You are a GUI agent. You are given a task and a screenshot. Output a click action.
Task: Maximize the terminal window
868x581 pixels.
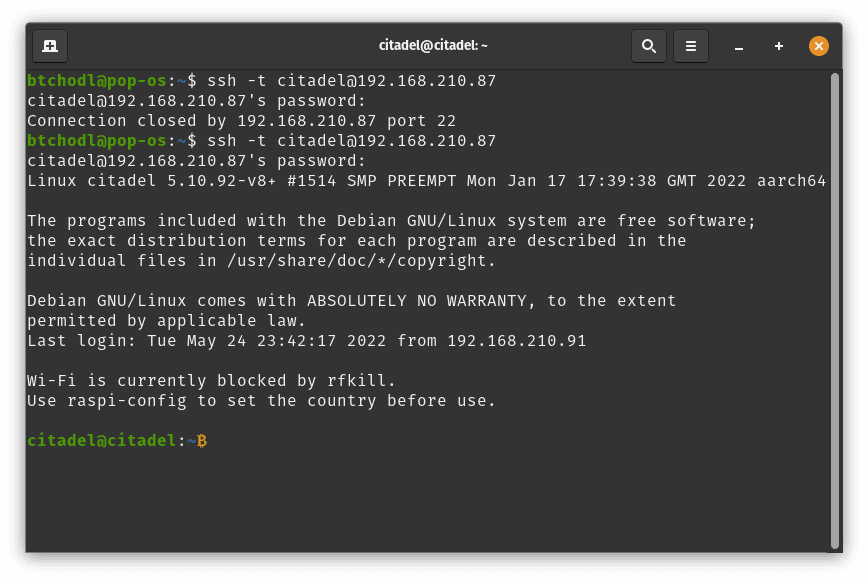point(778,46)
